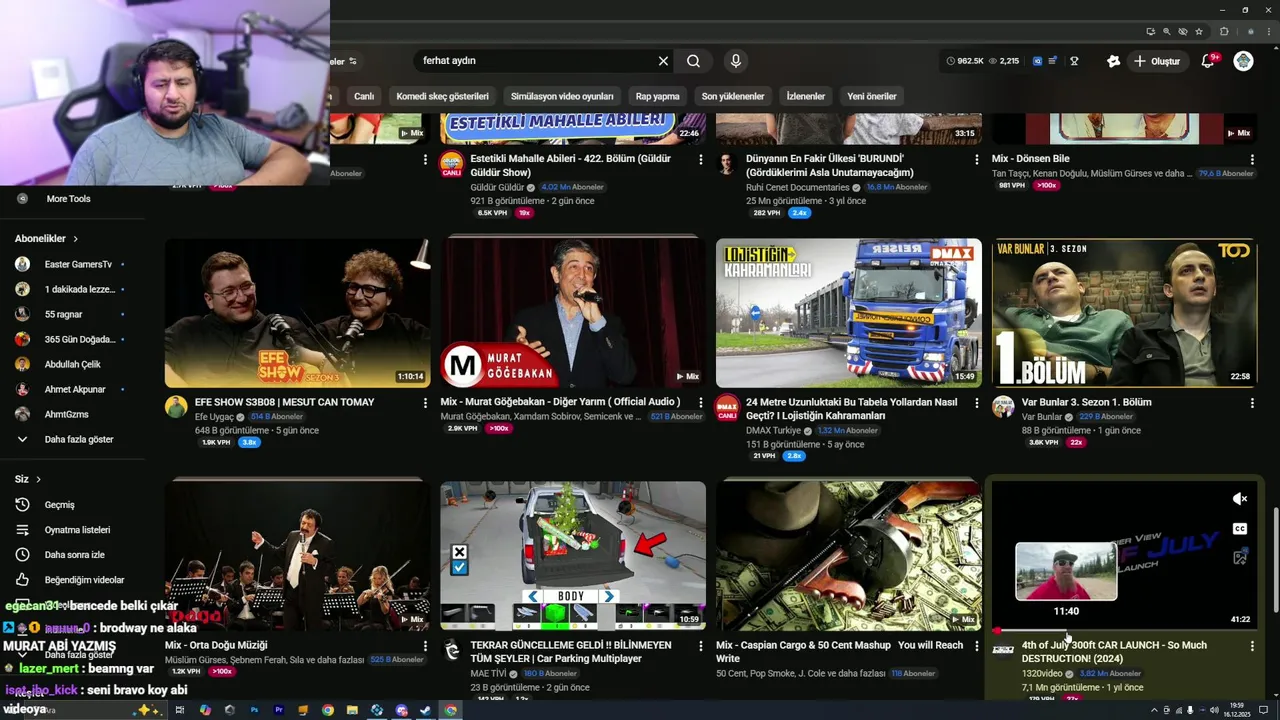Click the Güldür Güldür channel avatar
Image resolution: width=1280 pixels, height=720 pixels.
tap(452, 164)
